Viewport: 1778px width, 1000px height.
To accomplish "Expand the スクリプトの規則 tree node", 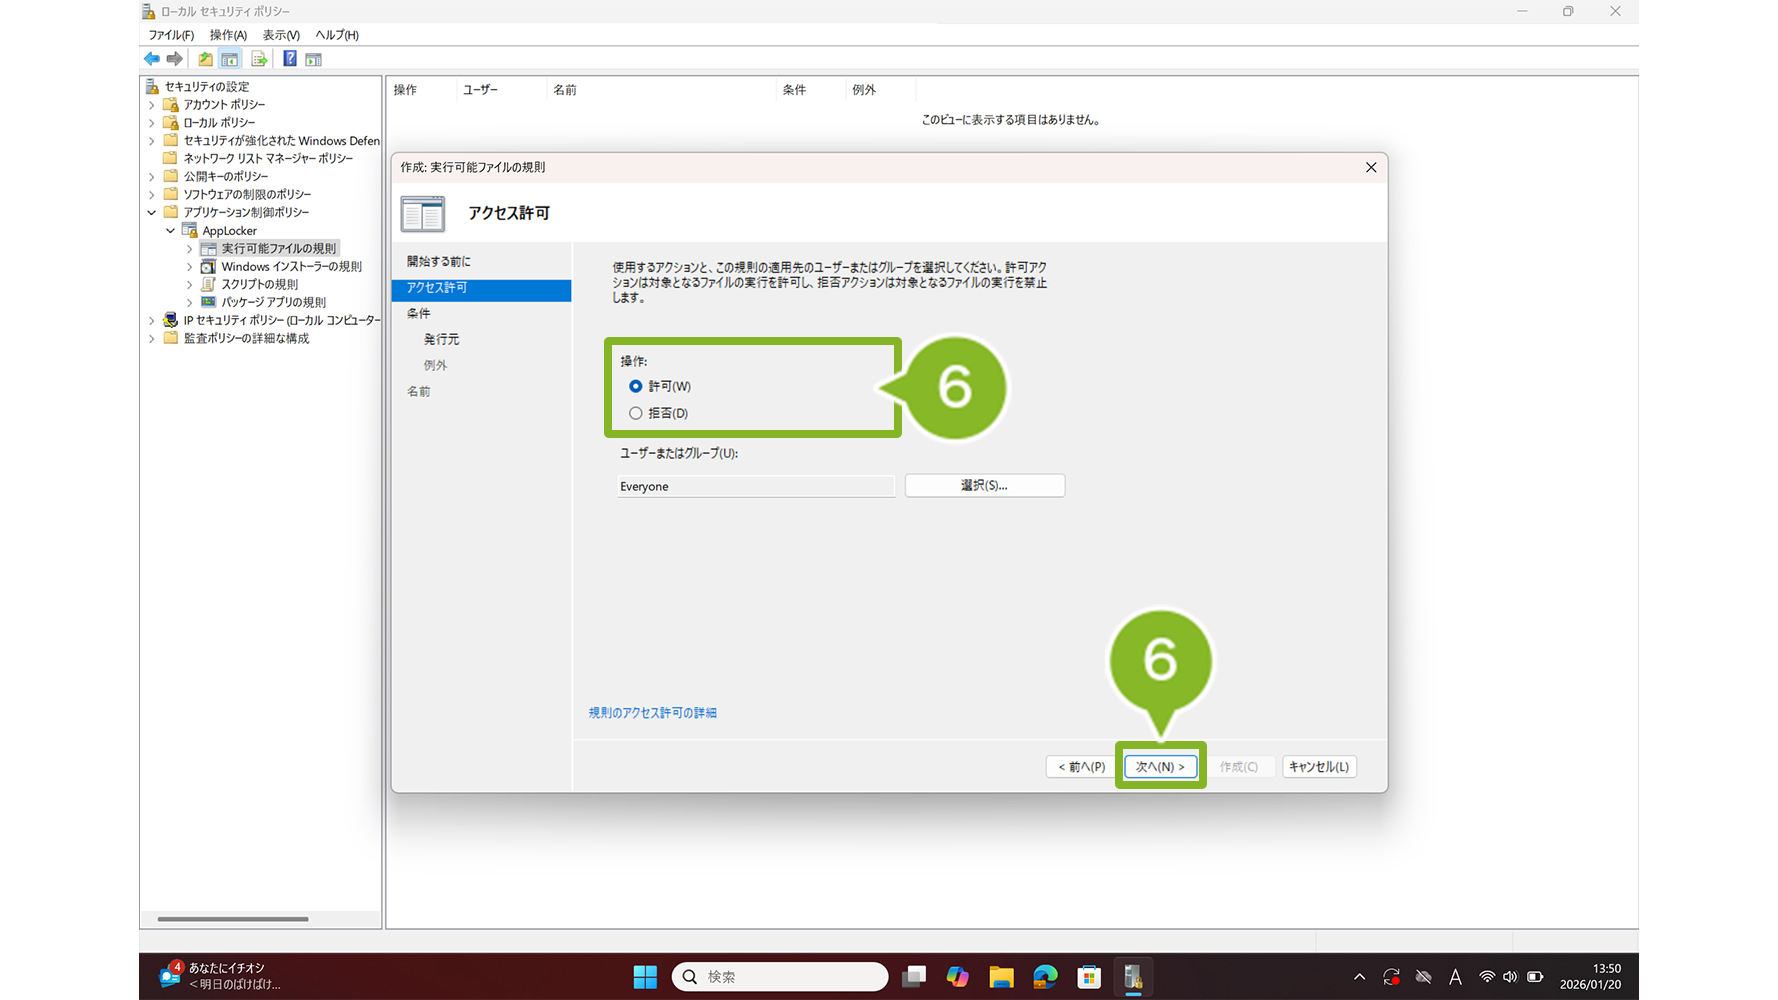I will 189,285.
